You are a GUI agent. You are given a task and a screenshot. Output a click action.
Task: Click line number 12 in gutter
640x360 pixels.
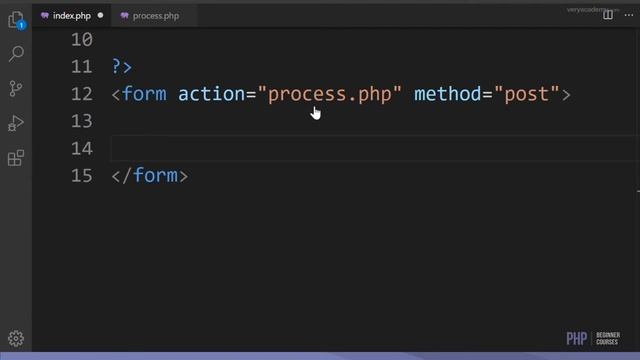pyautogui.click(x=82, y=94)
